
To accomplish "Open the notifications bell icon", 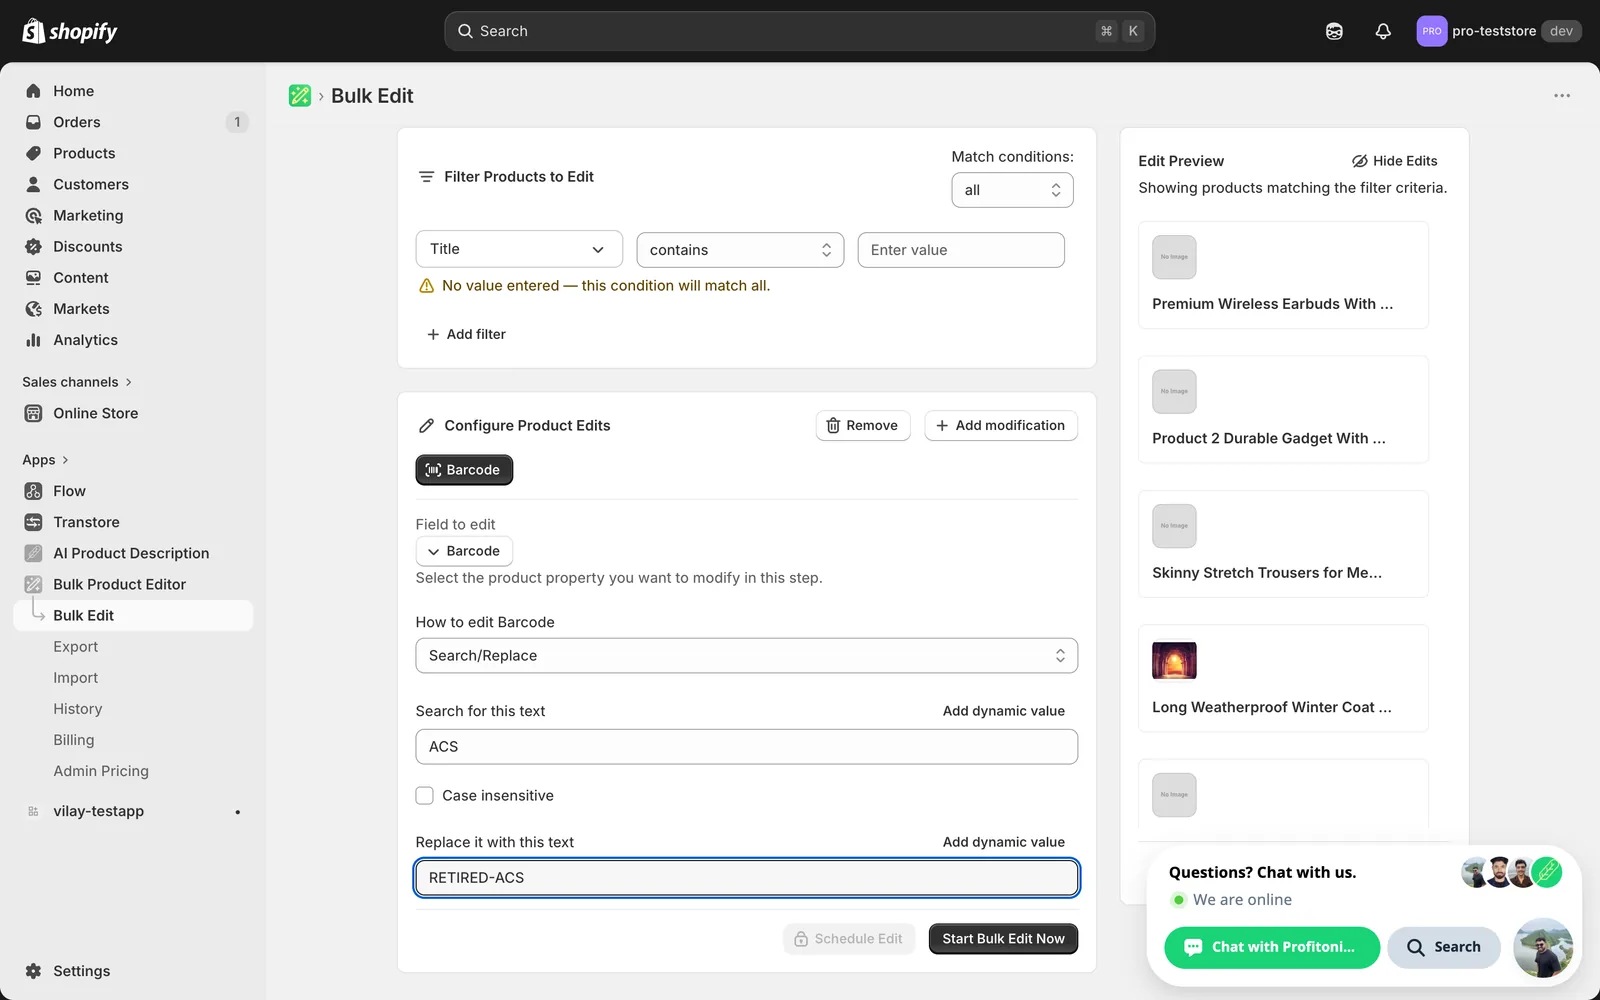I will (1383, 31).
